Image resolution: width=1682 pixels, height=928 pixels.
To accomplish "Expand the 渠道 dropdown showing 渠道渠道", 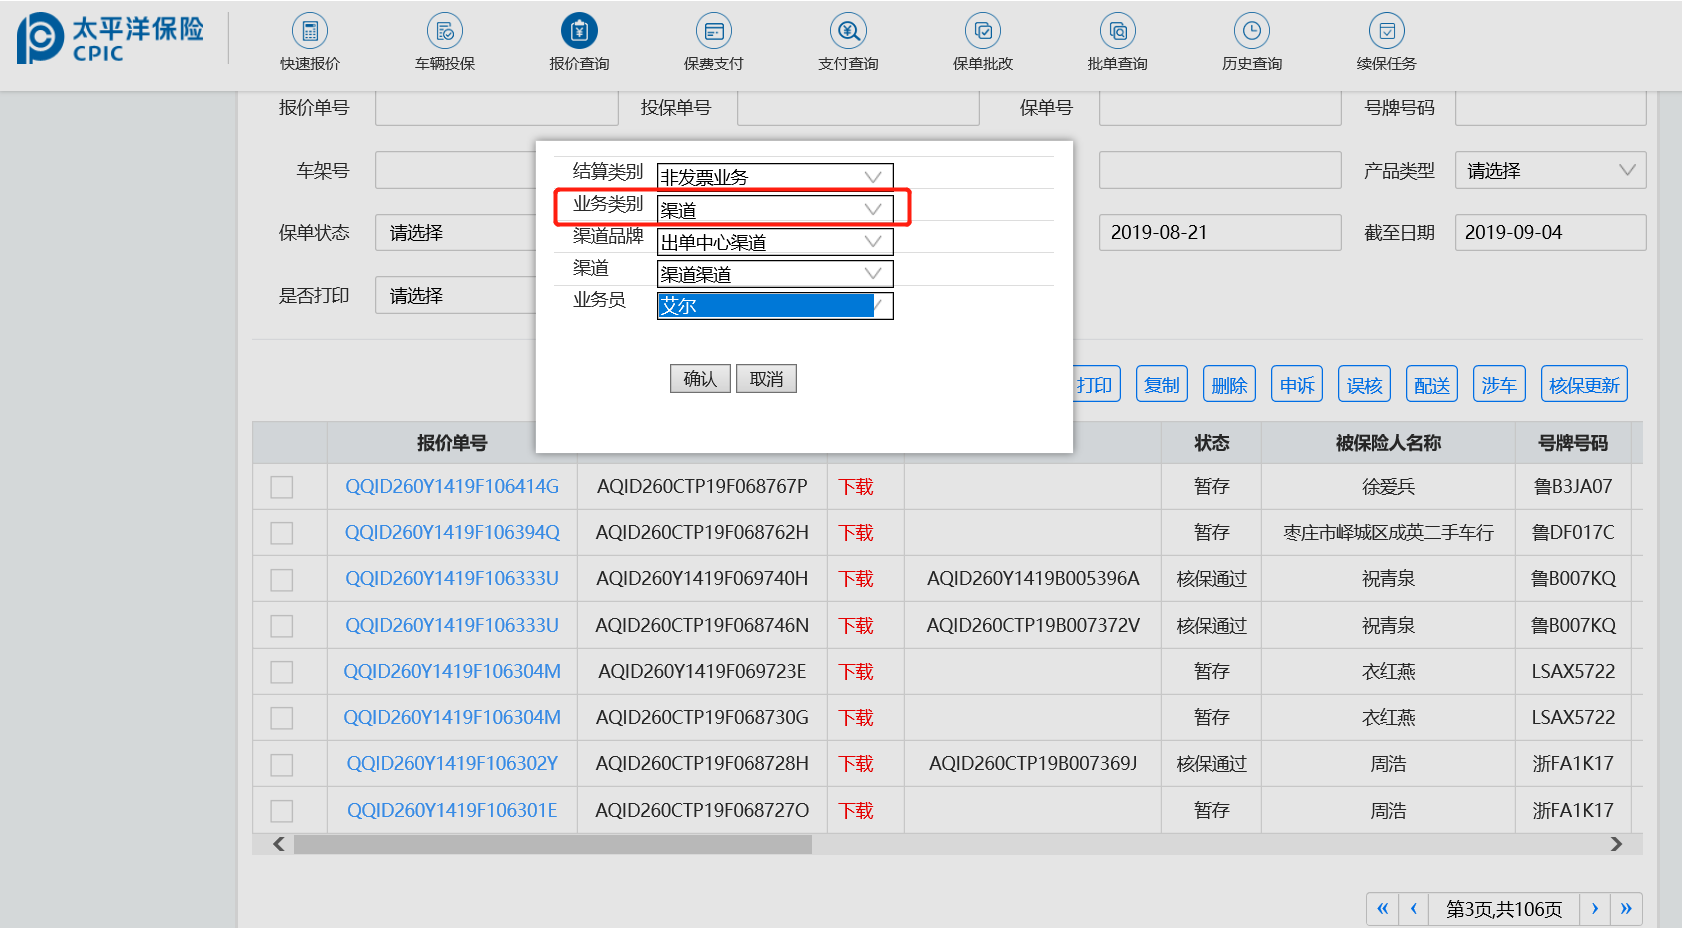I will pyautogui.click(x=775, y=273).
